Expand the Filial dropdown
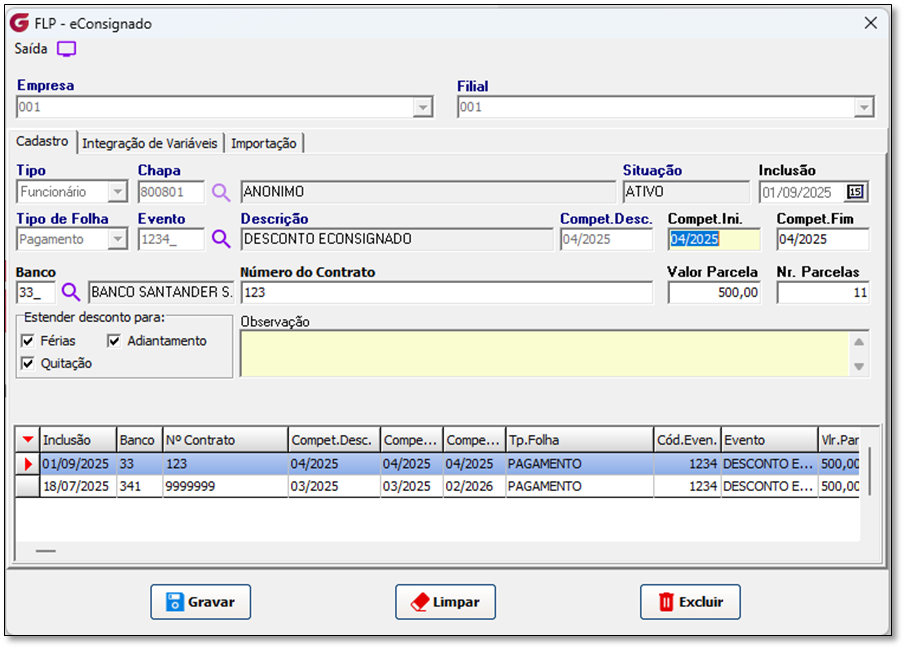This screenshot has width=905, height=649. (x=863, y=107)
